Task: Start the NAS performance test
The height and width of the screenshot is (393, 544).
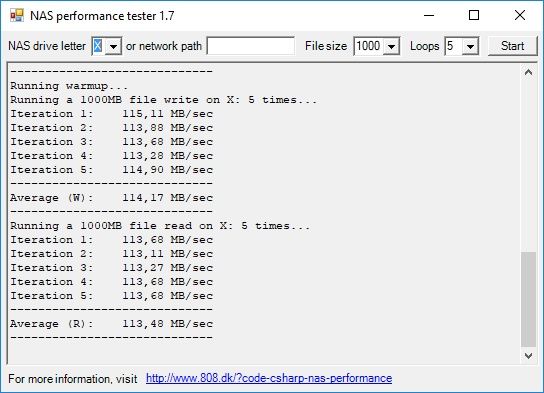Action: [512, 46]
